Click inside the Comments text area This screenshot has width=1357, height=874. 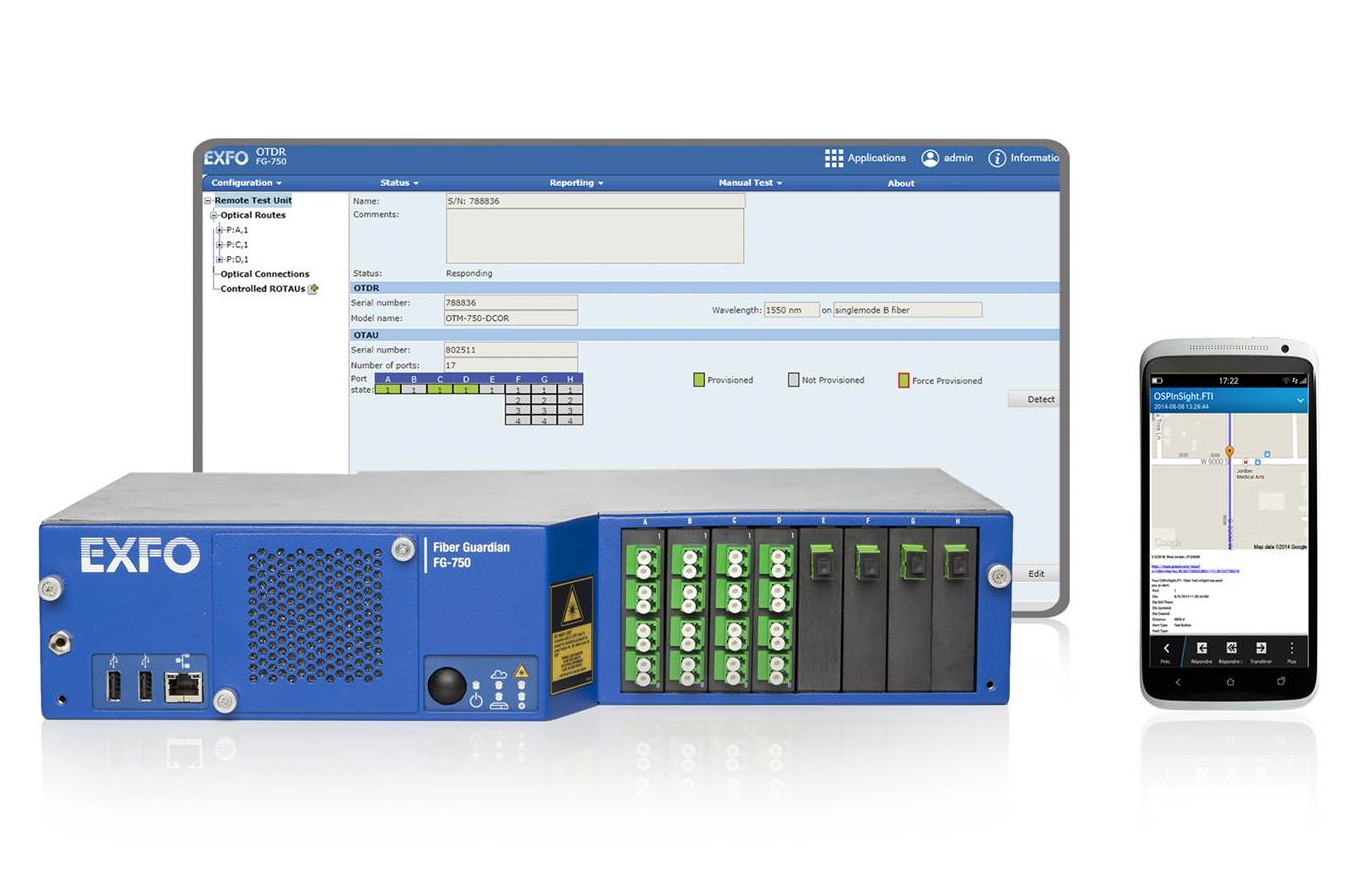[x=595, y=236]
